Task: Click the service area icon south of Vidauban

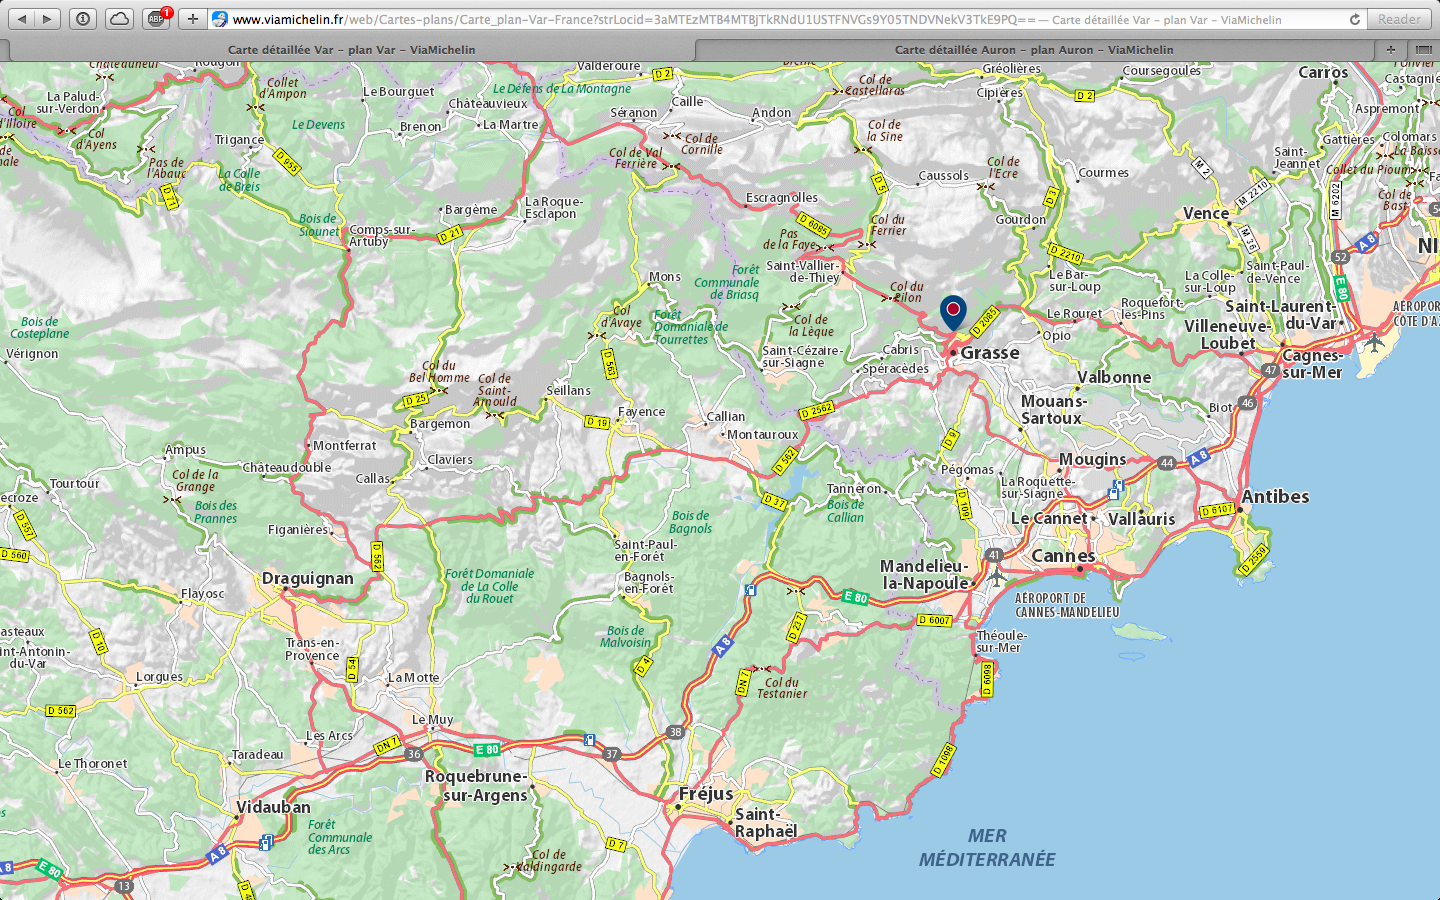Action: coord(265,843)
